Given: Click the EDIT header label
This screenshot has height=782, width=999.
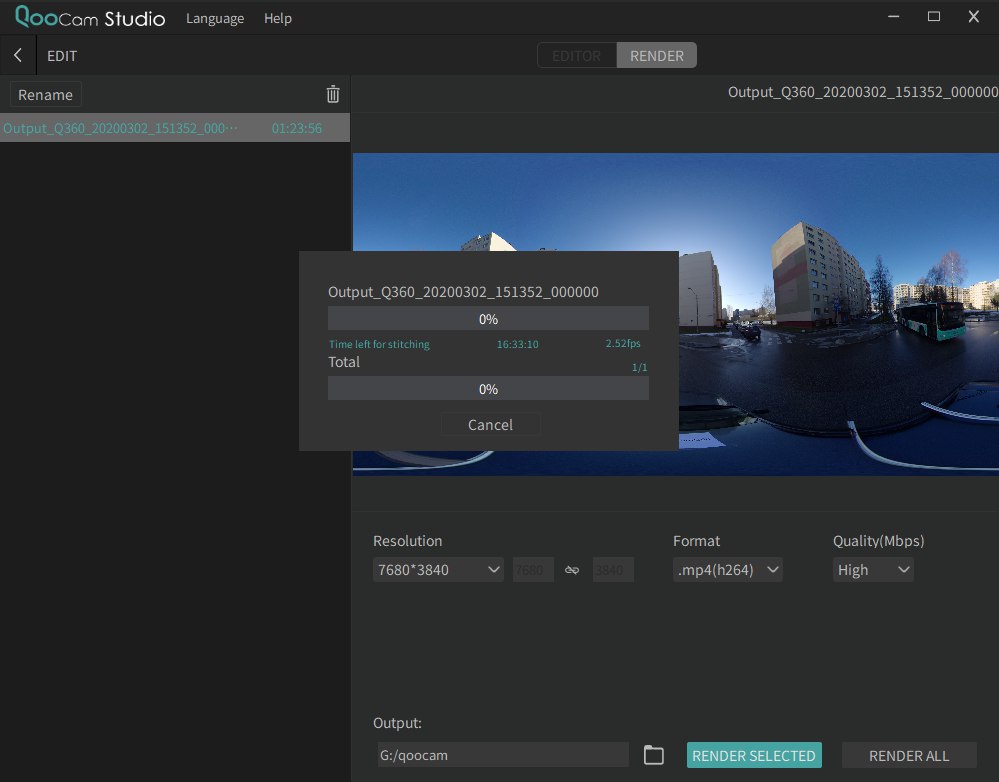Looking at the screenshot, I should pos(62,56).
